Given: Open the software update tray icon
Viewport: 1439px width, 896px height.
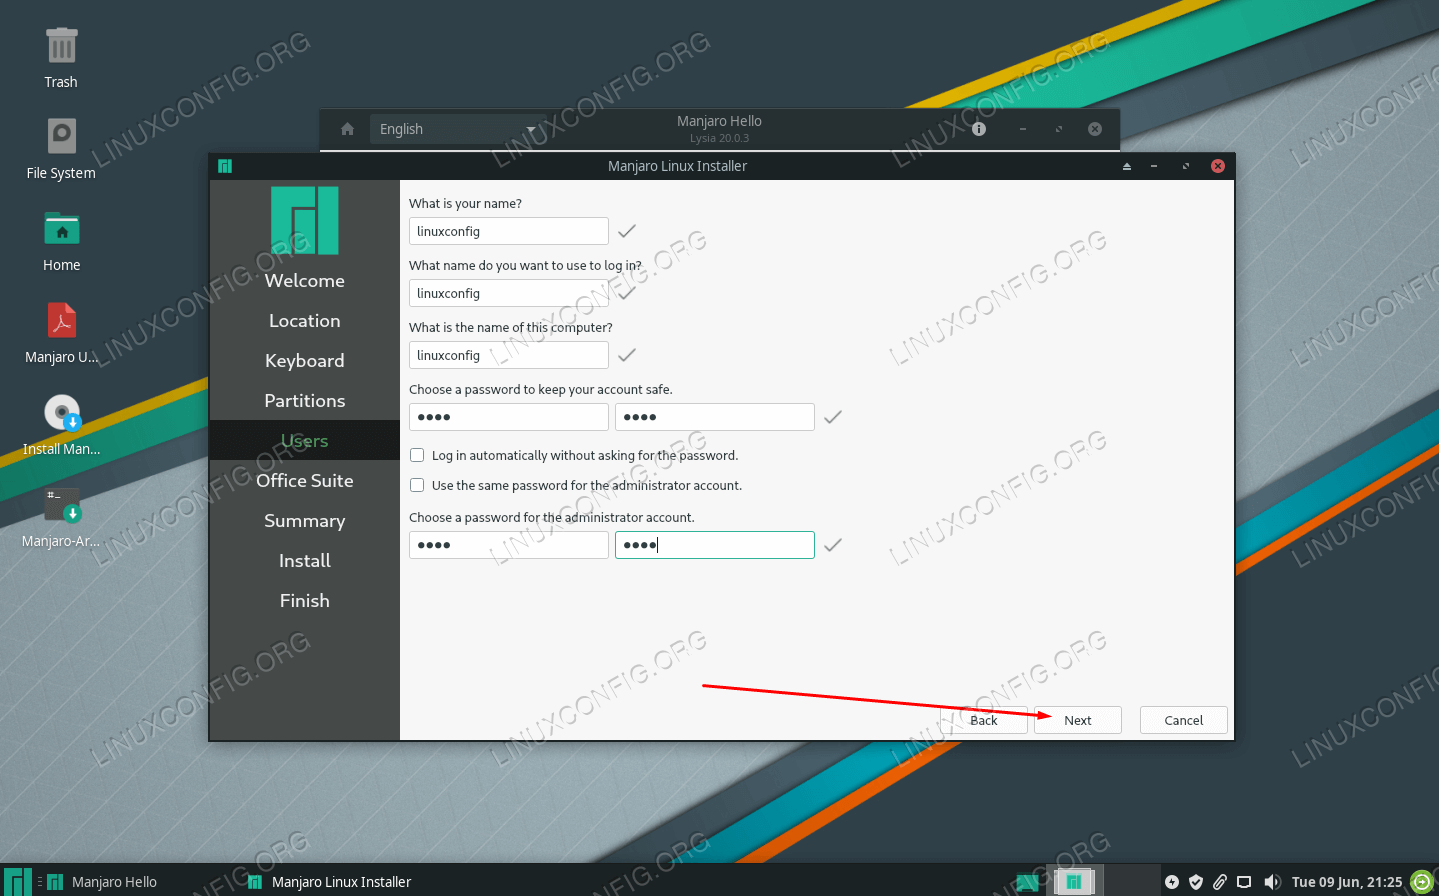Looking at the screenshot, I should pyautogui.click(x=1172, y=882).
